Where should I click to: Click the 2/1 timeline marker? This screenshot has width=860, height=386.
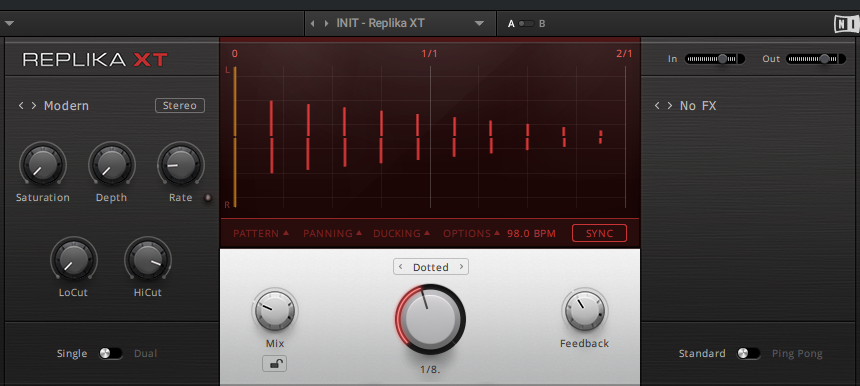click(624, 54)
